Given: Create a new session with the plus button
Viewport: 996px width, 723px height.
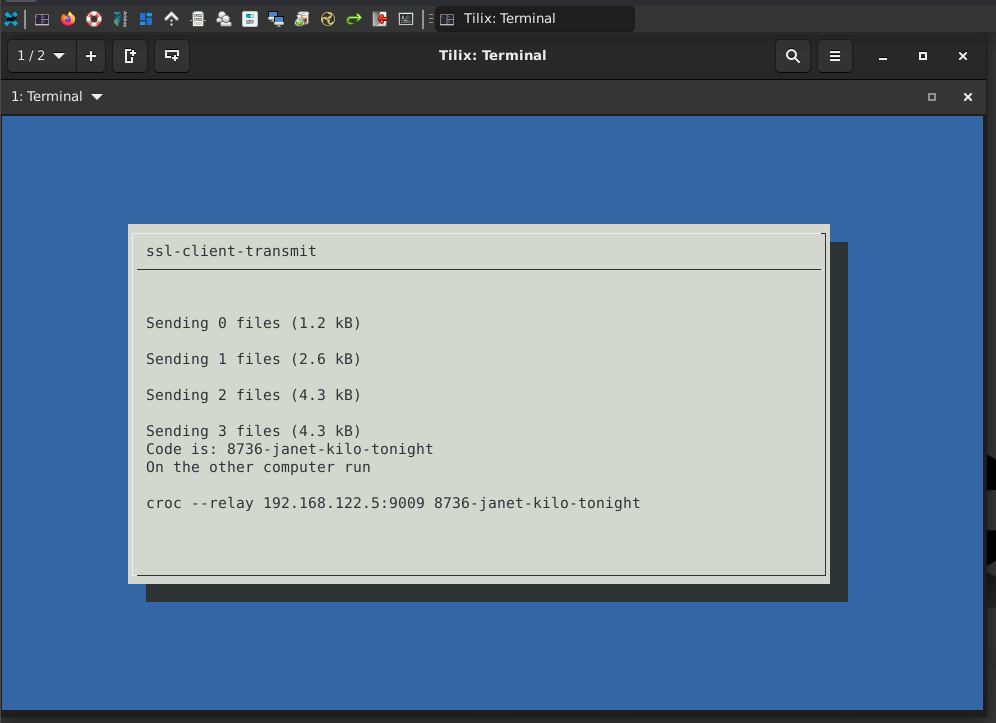Looking at the screenshot, I should 90,56.
